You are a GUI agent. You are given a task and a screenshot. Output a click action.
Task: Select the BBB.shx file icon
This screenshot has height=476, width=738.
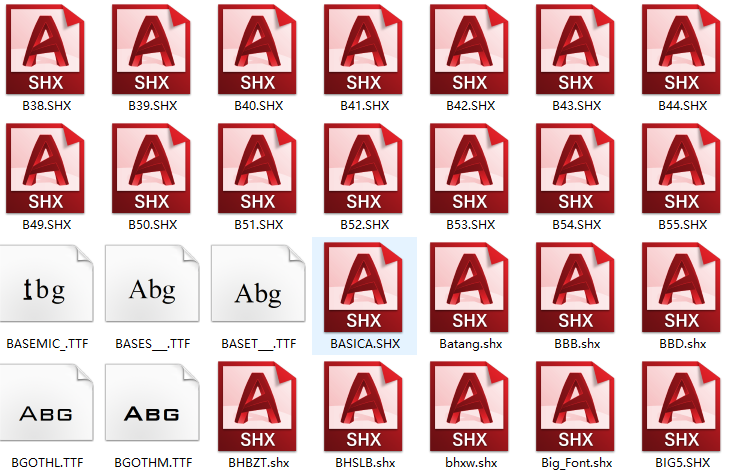click(x=575, y=287)
